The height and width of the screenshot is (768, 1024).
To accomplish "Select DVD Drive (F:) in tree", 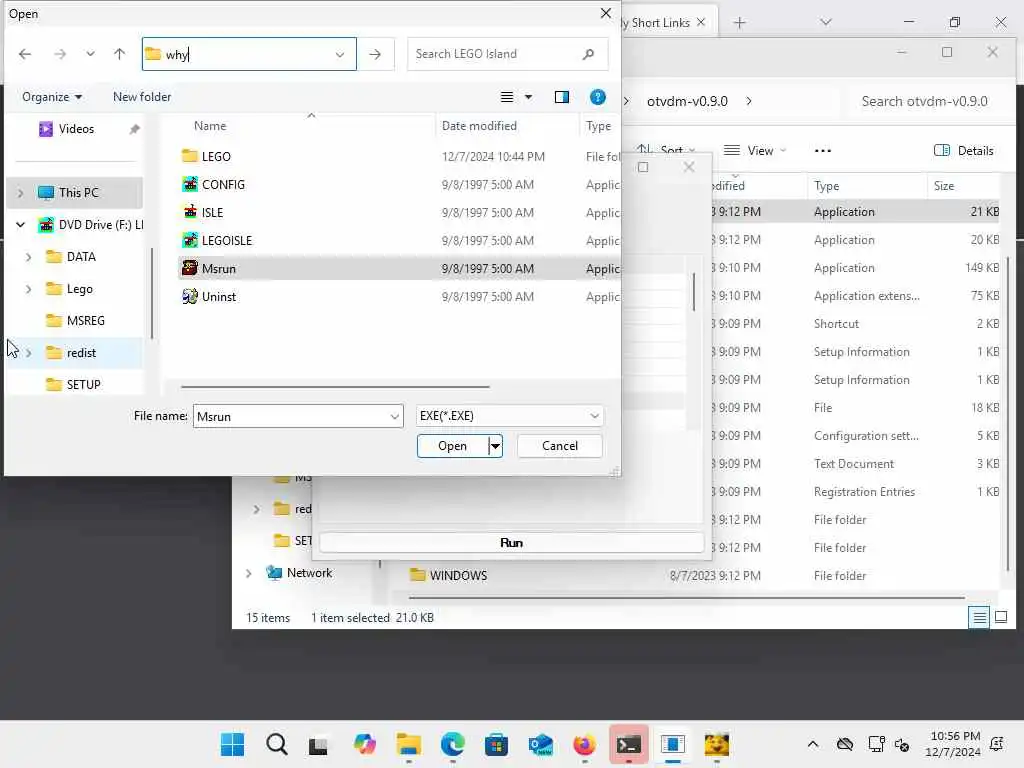I will 91,225.
